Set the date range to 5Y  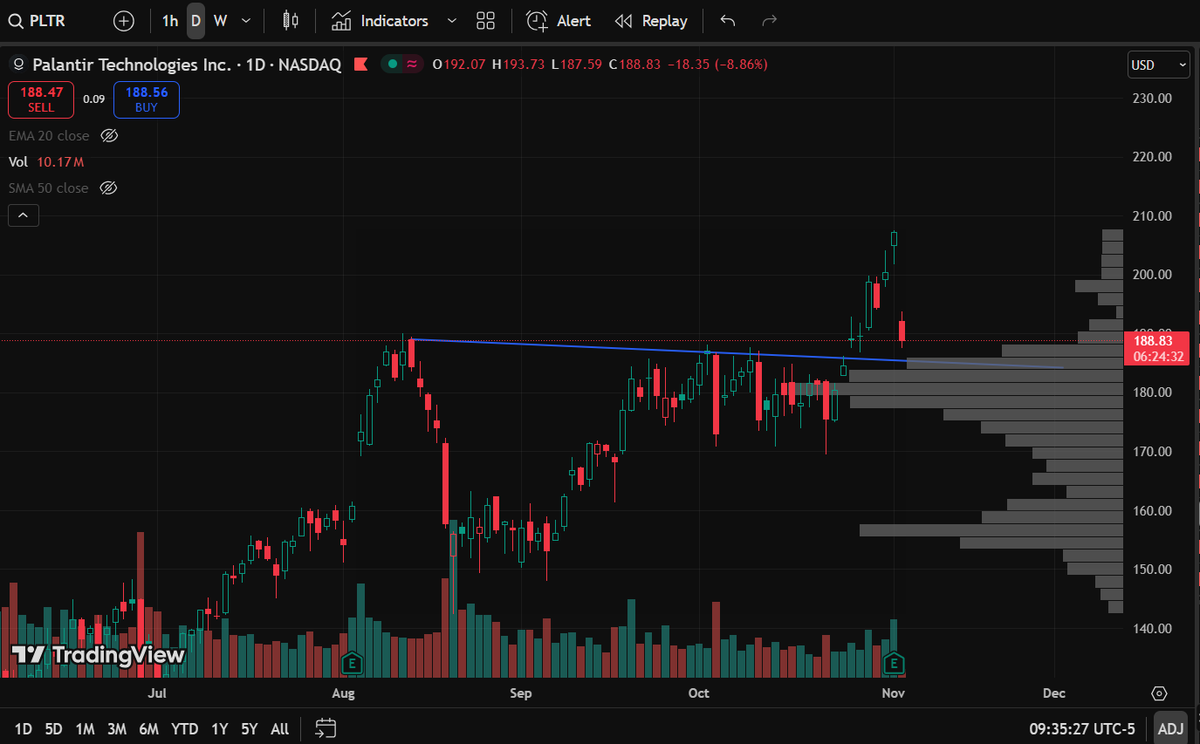(249, 729)
